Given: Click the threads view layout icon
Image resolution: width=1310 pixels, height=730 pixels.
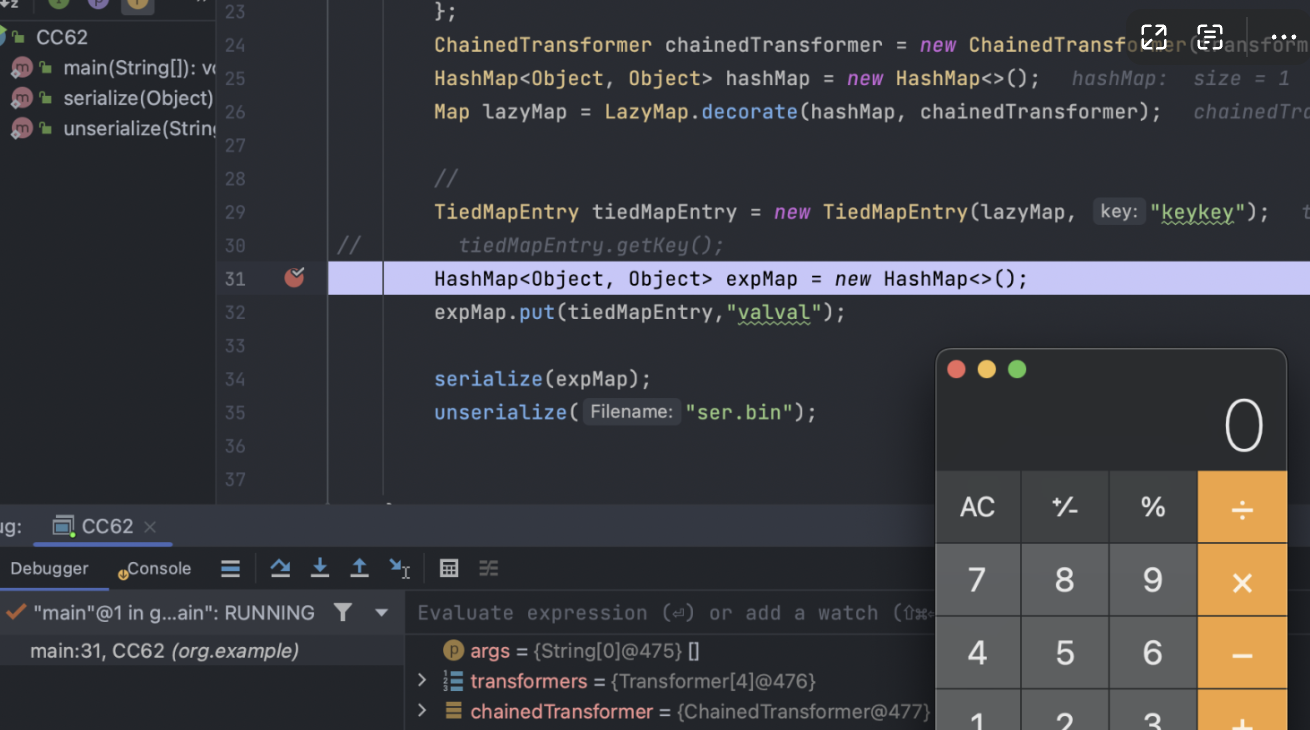Looking at the screenshot, I should click(230, 568).
